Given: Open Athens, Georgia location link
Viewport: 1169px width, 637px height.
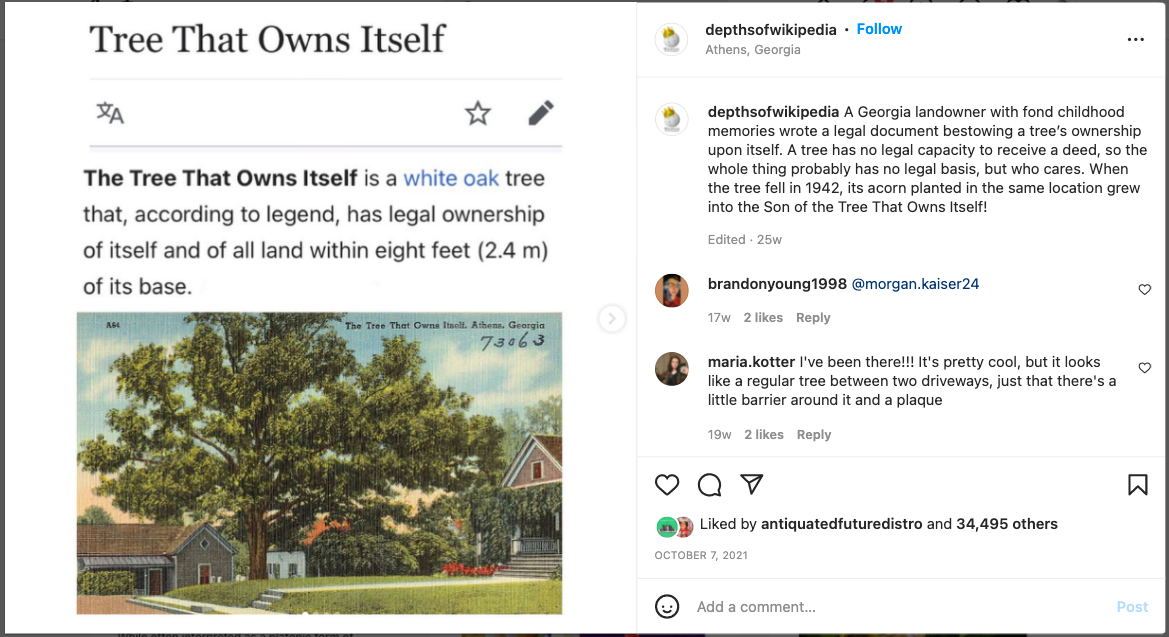Looking at the screenshot, I should 753,50.
